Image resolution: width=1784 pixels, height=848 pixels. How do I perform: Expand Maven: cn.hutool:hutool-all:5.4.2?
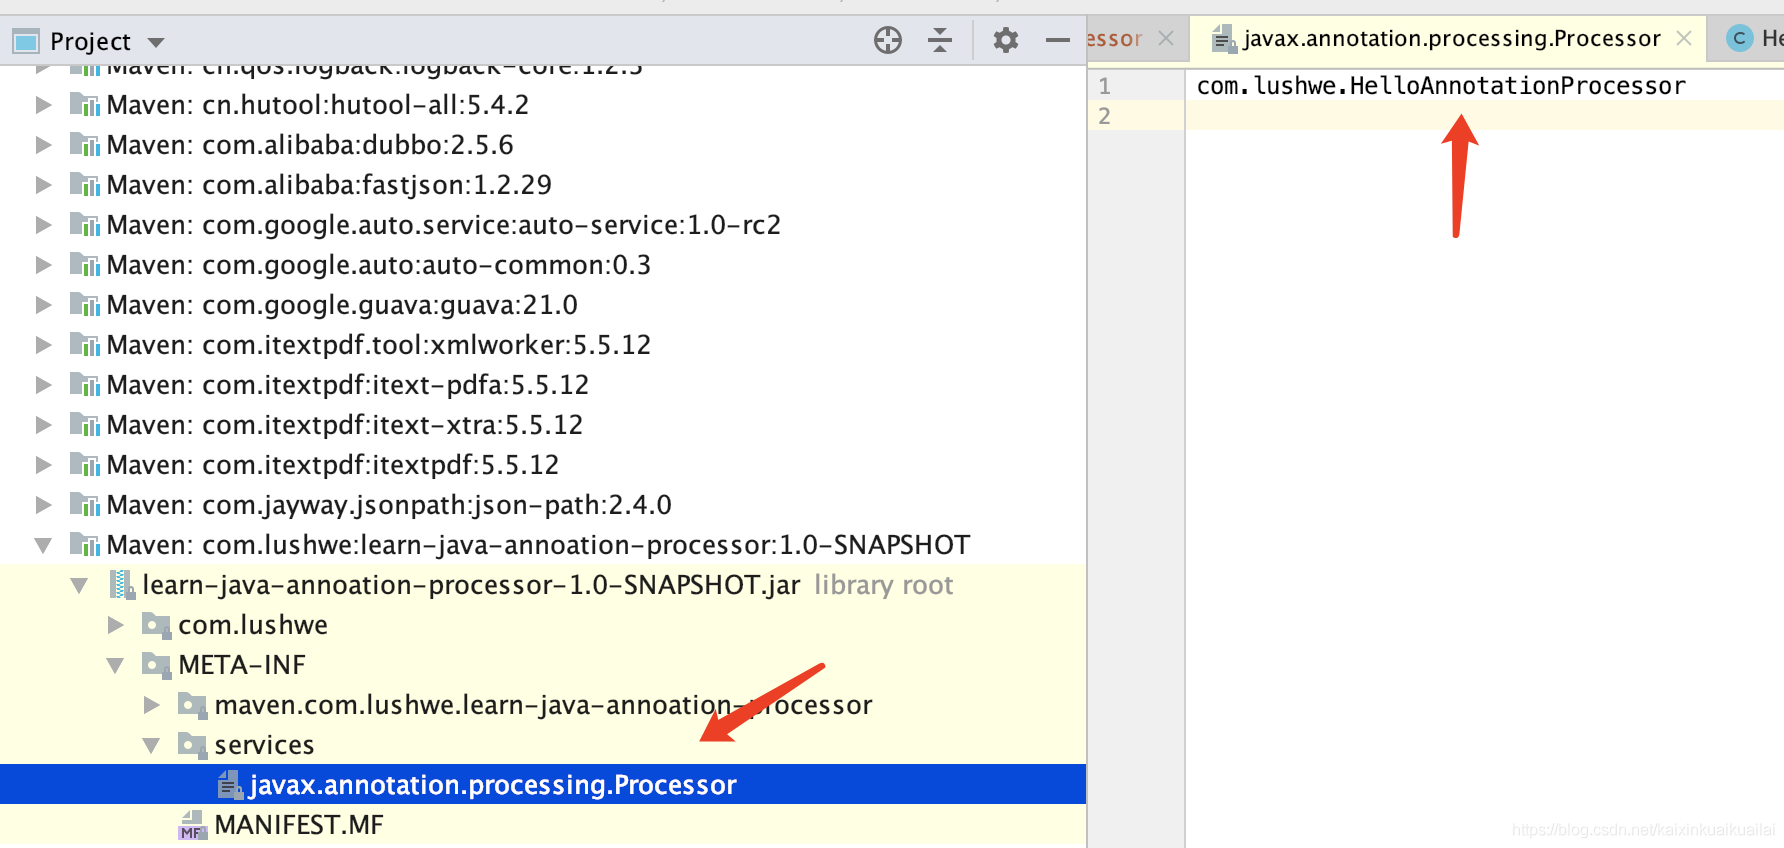point(43,105)
